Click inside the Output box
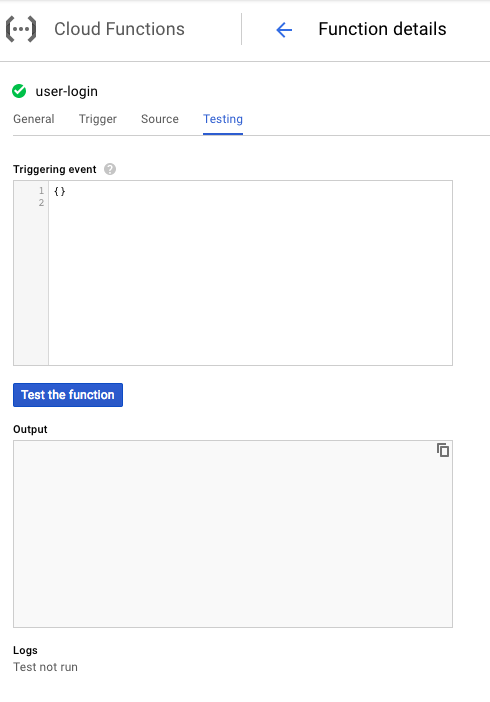This screenshot has height=702, width=490. click(233, 534)
